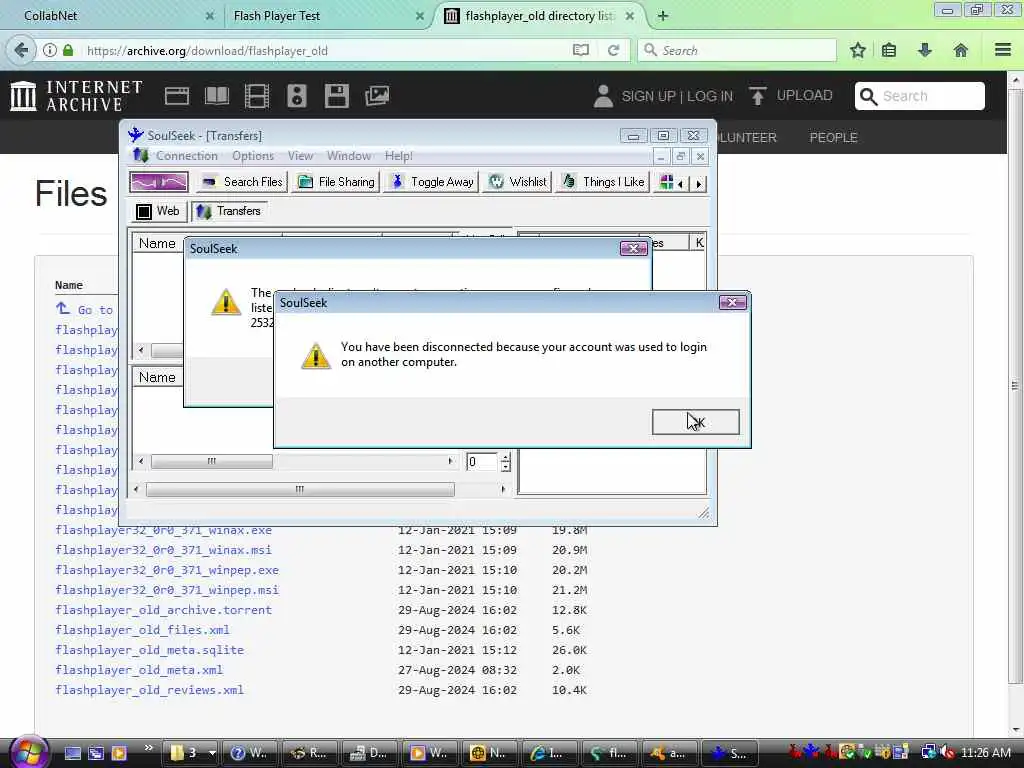Bookmark this page with star icon

point(858,50)
